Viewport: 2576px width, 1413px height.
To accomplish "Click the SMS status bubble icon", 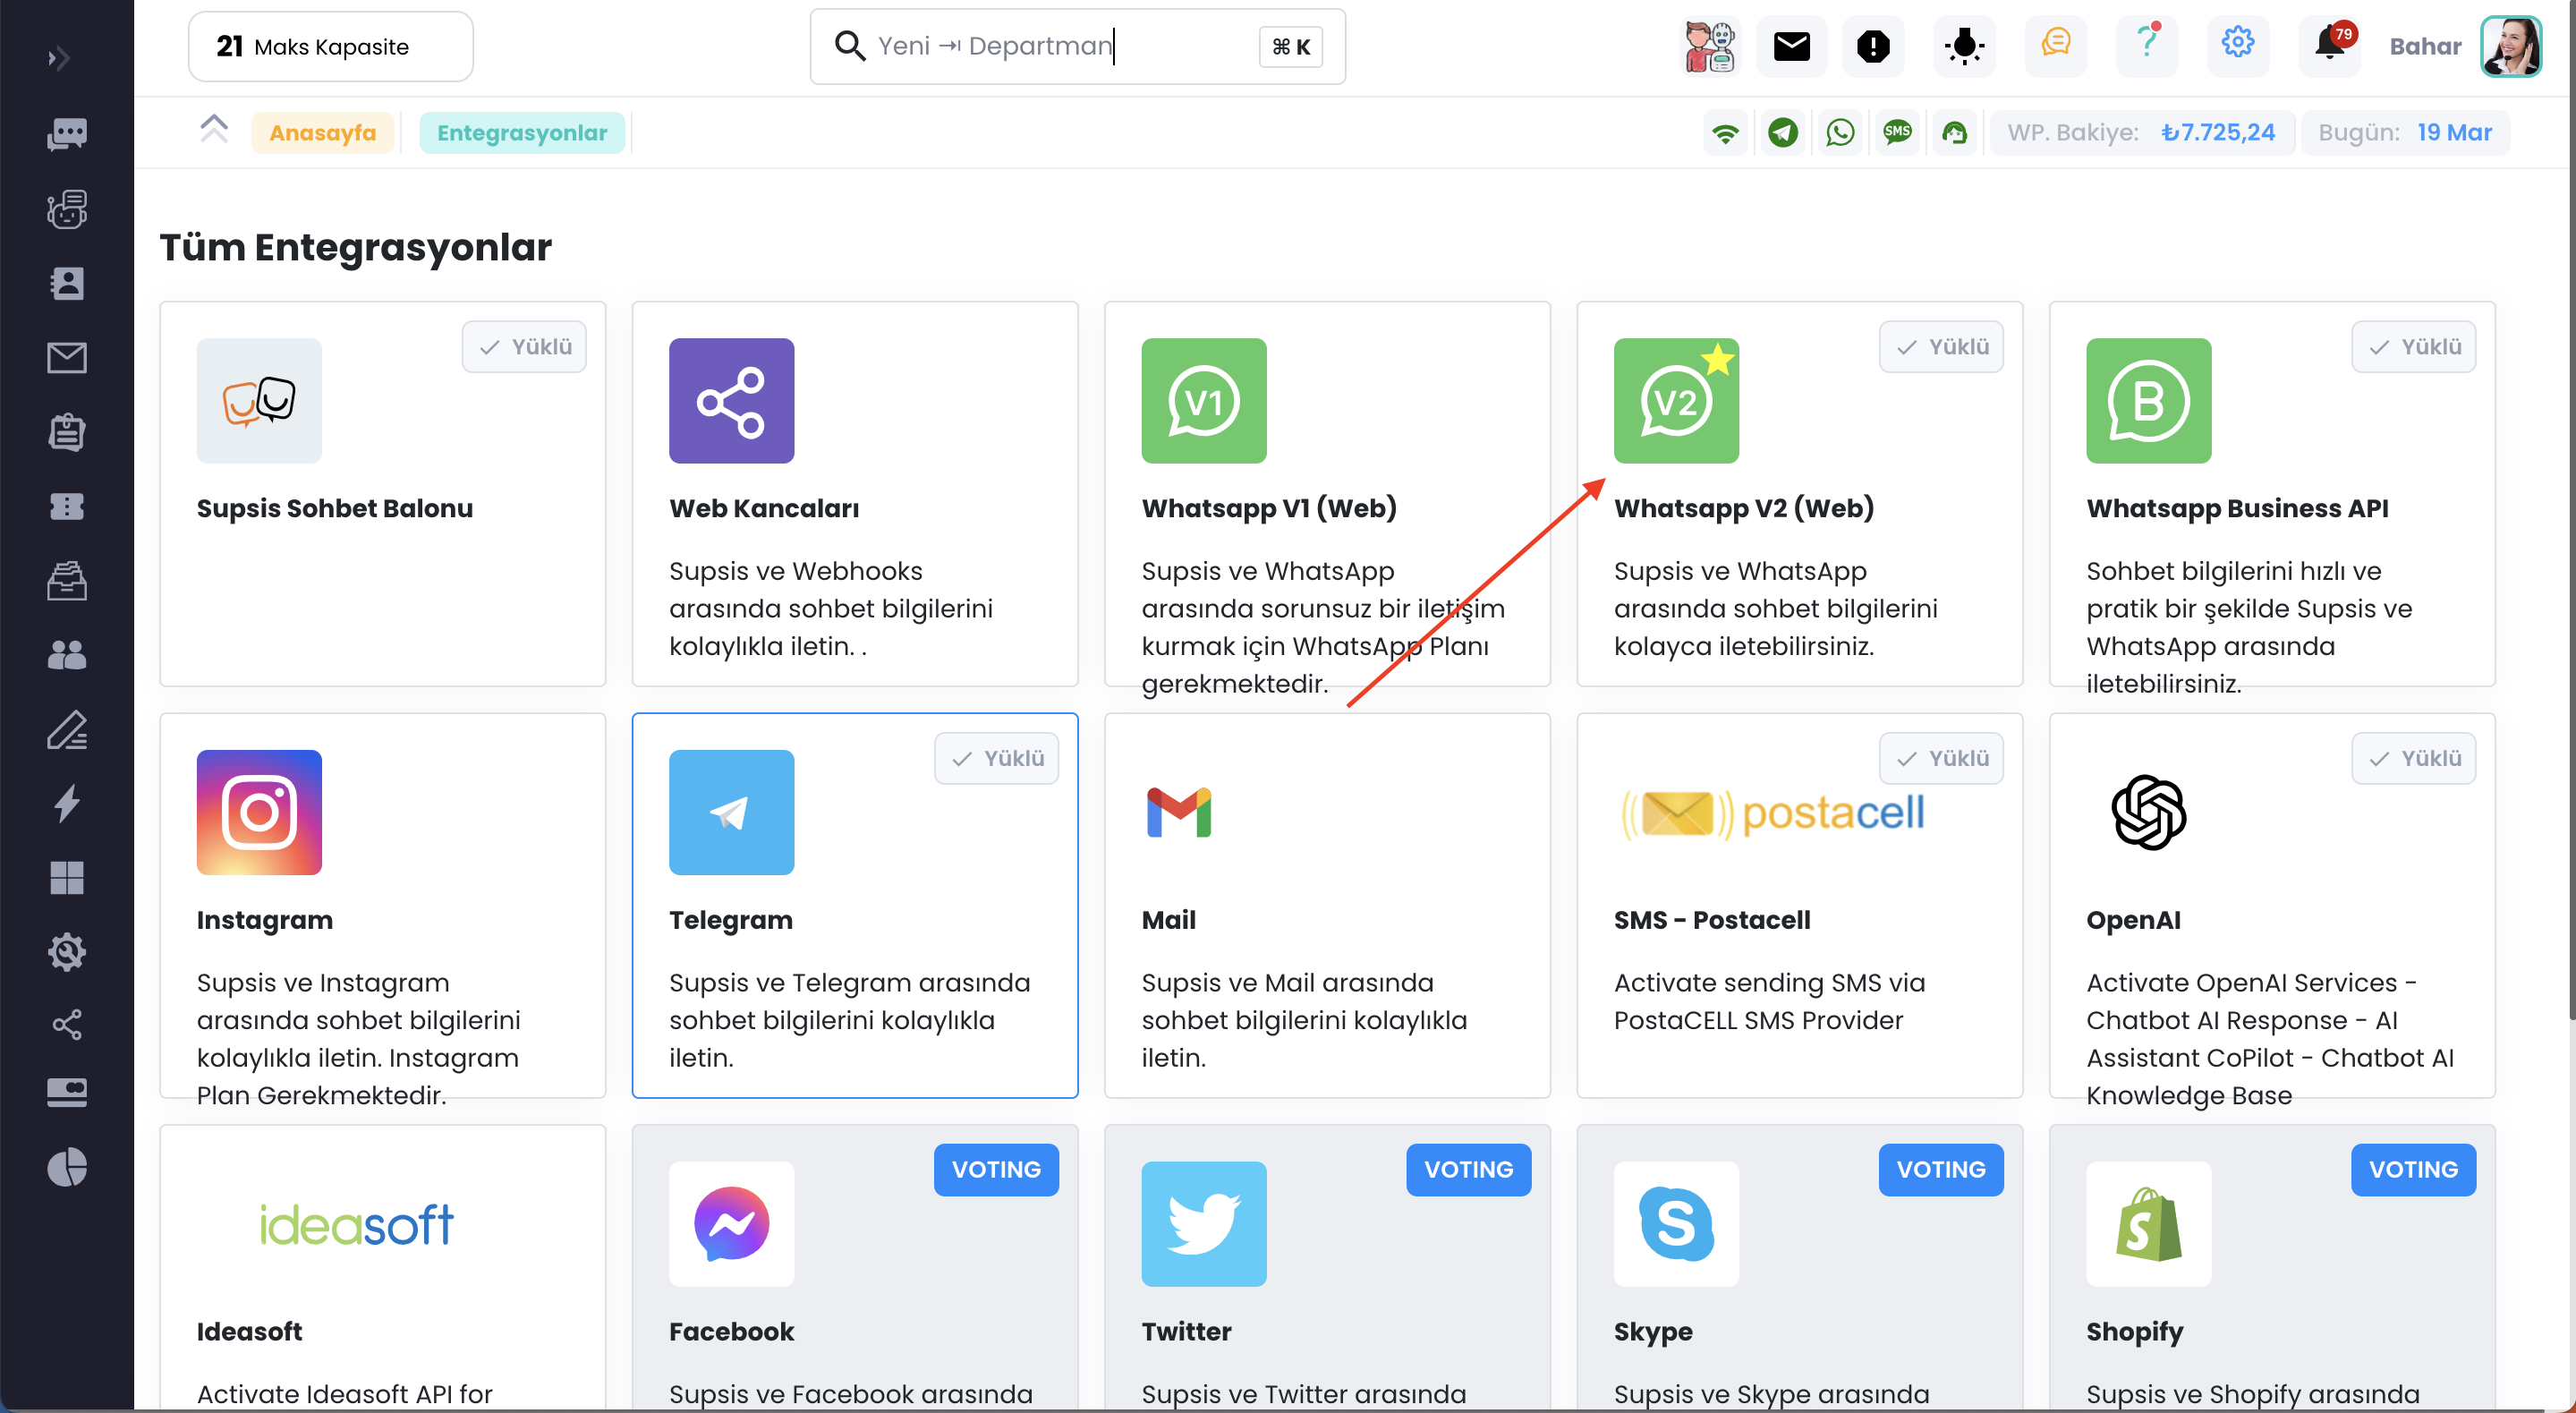I will [1897, 133].
